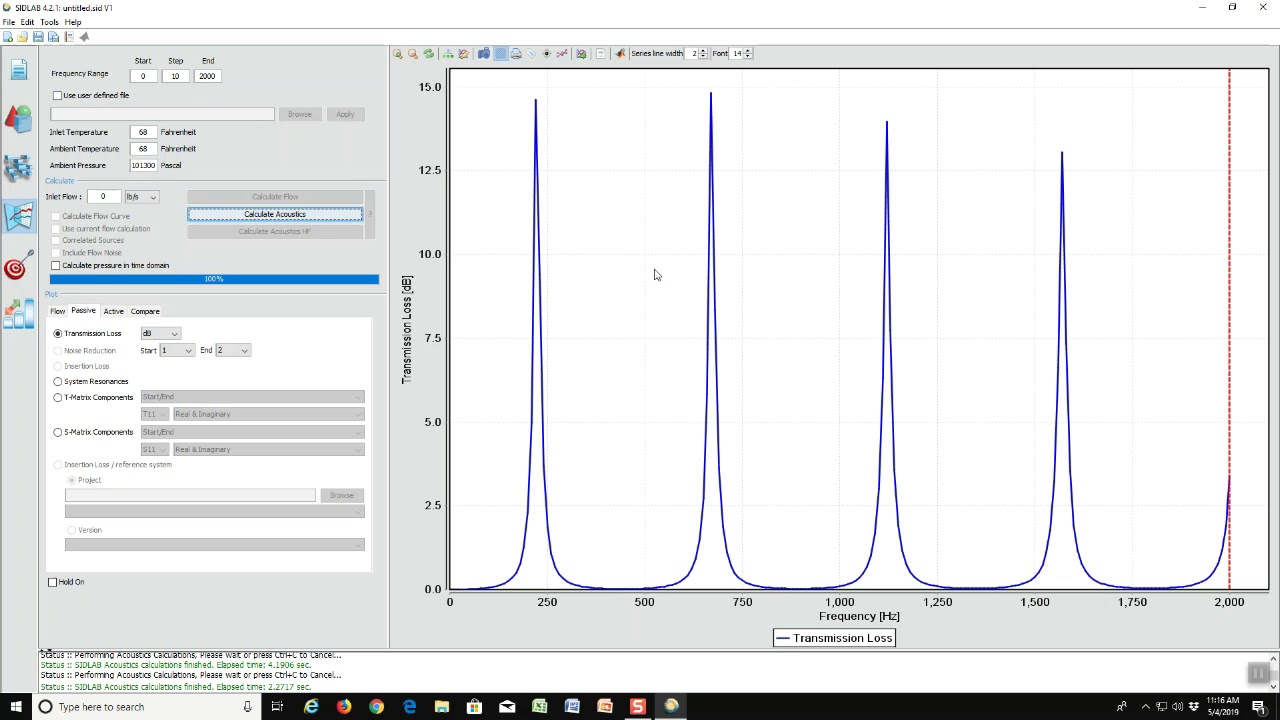
Task: Click the red dashed cursor line on plot
Action: tap(1229, 330)
